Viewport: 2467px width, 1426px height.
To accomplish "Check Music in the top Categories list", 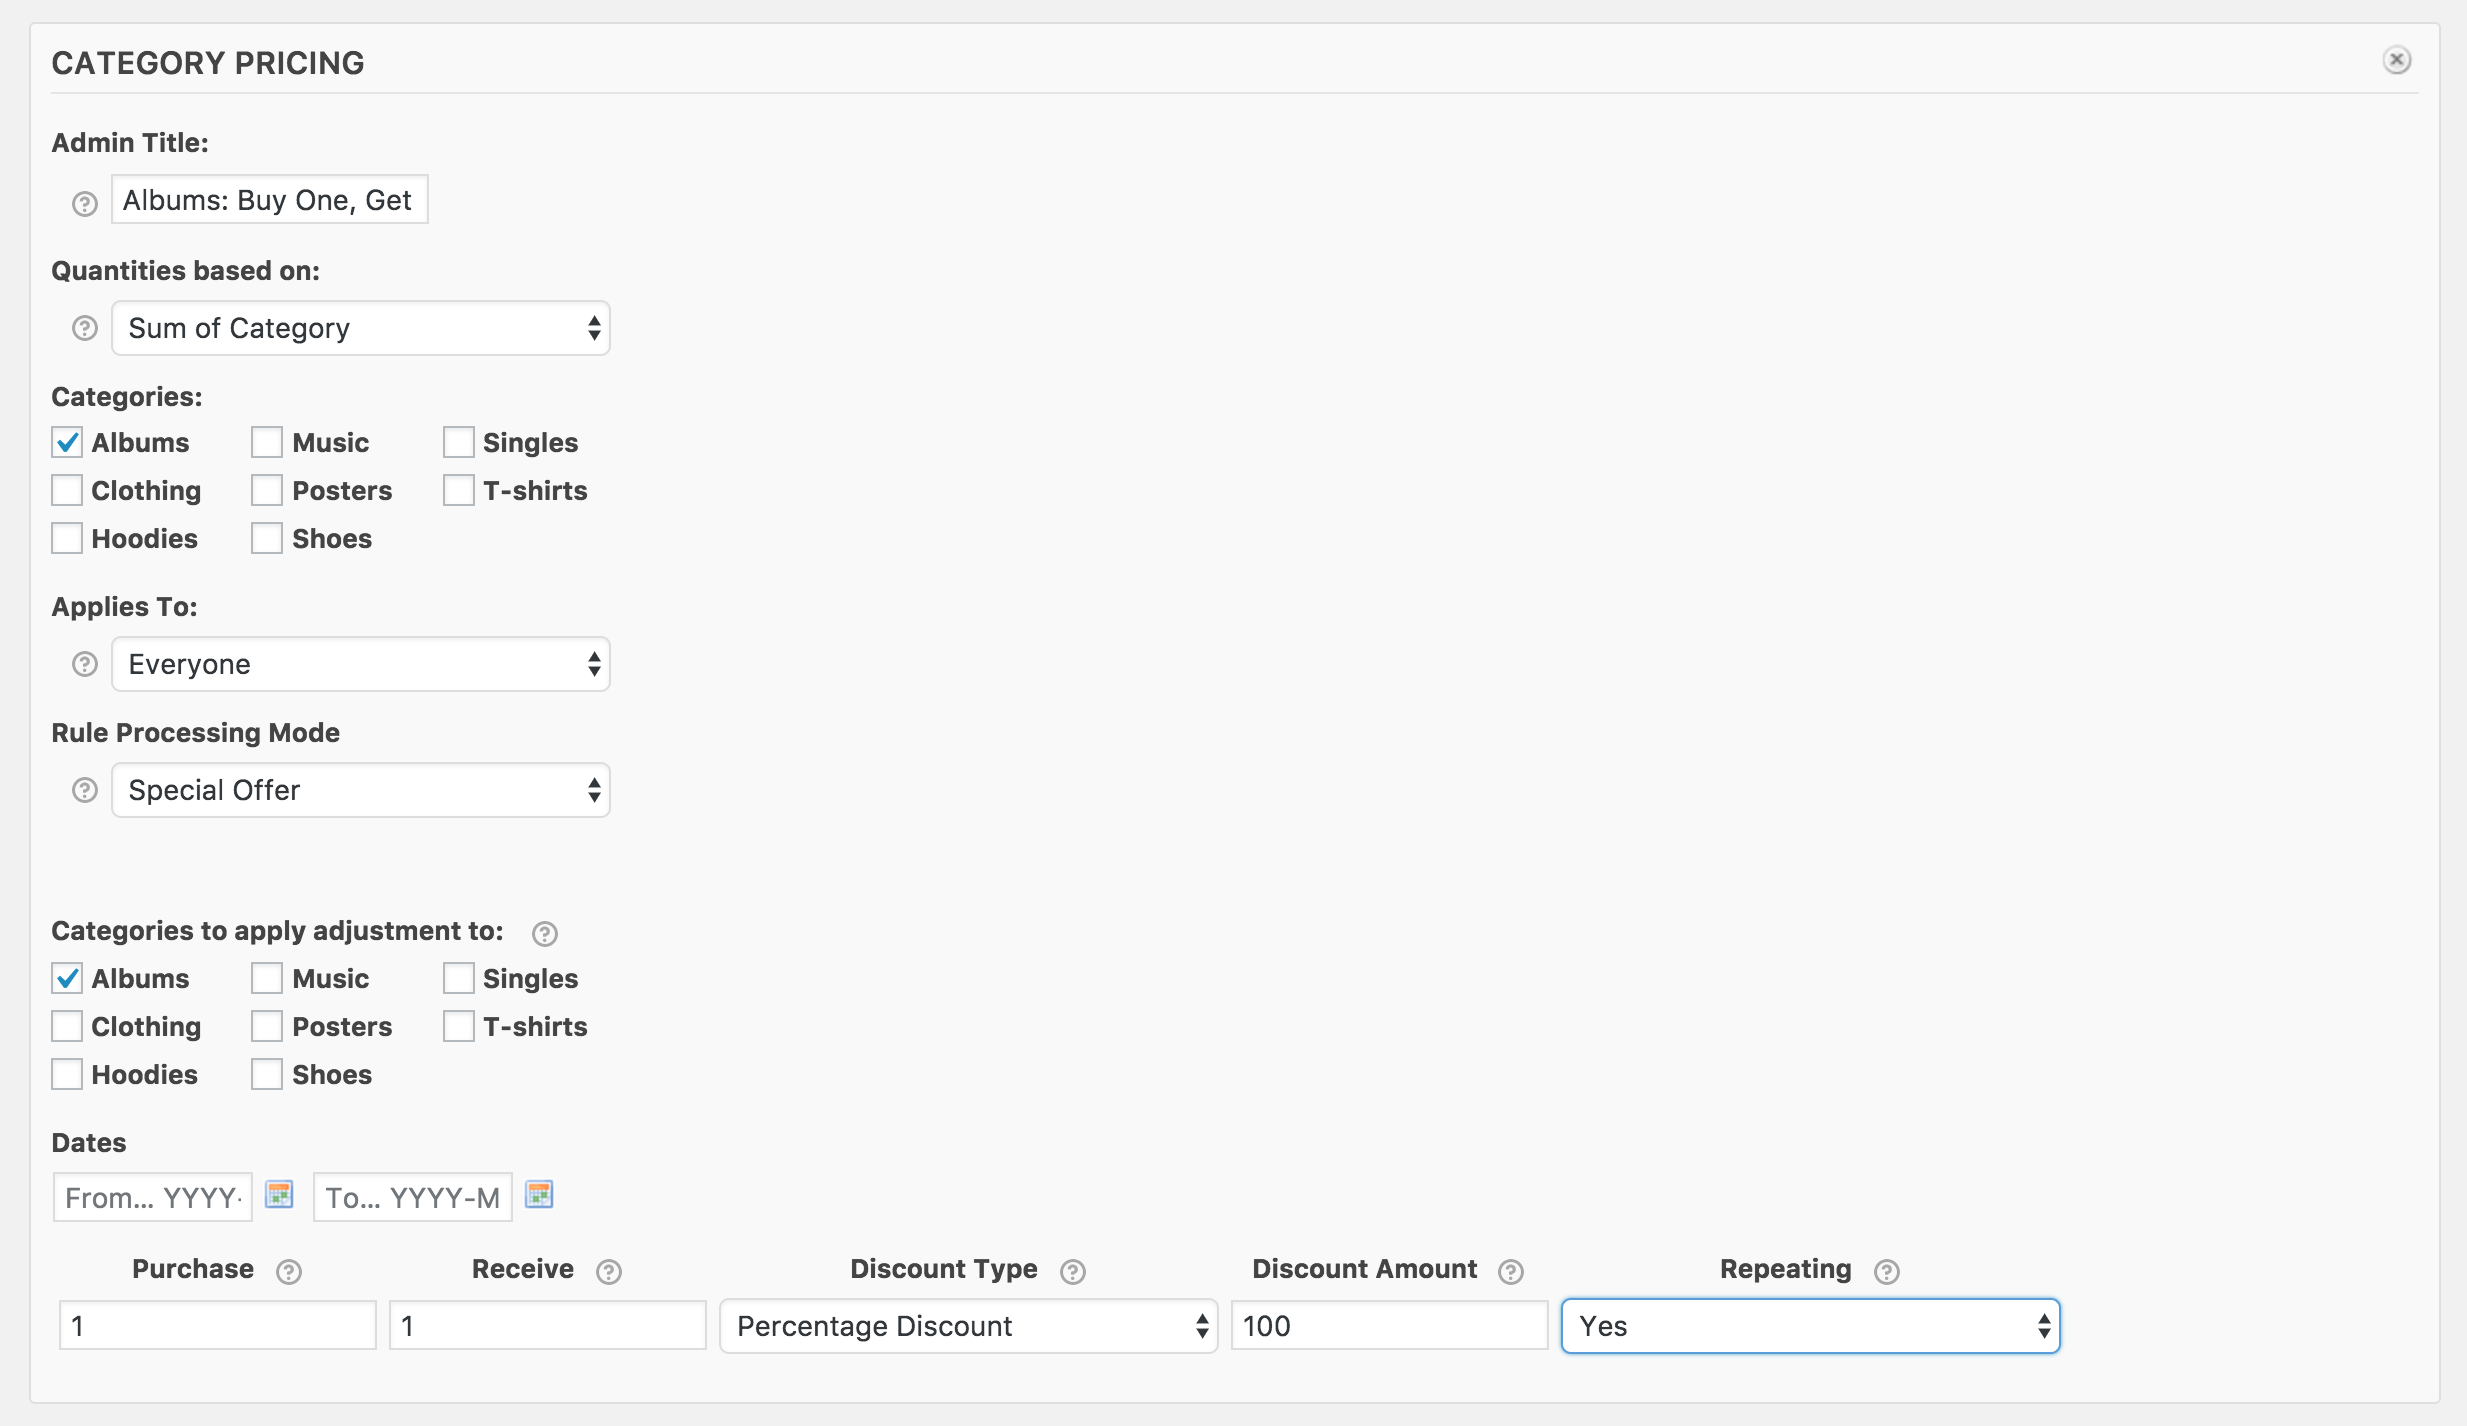I will point(267,442).
